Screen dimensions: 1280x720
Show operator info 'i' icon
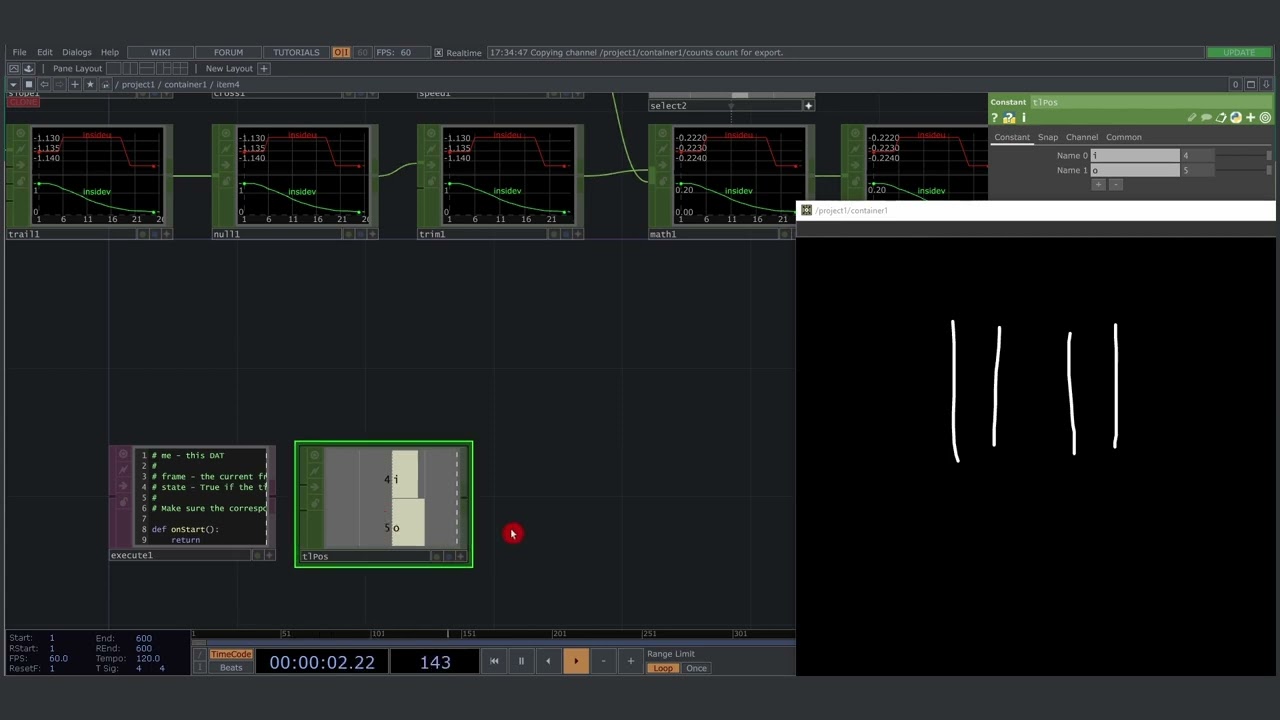[1023, 118]
